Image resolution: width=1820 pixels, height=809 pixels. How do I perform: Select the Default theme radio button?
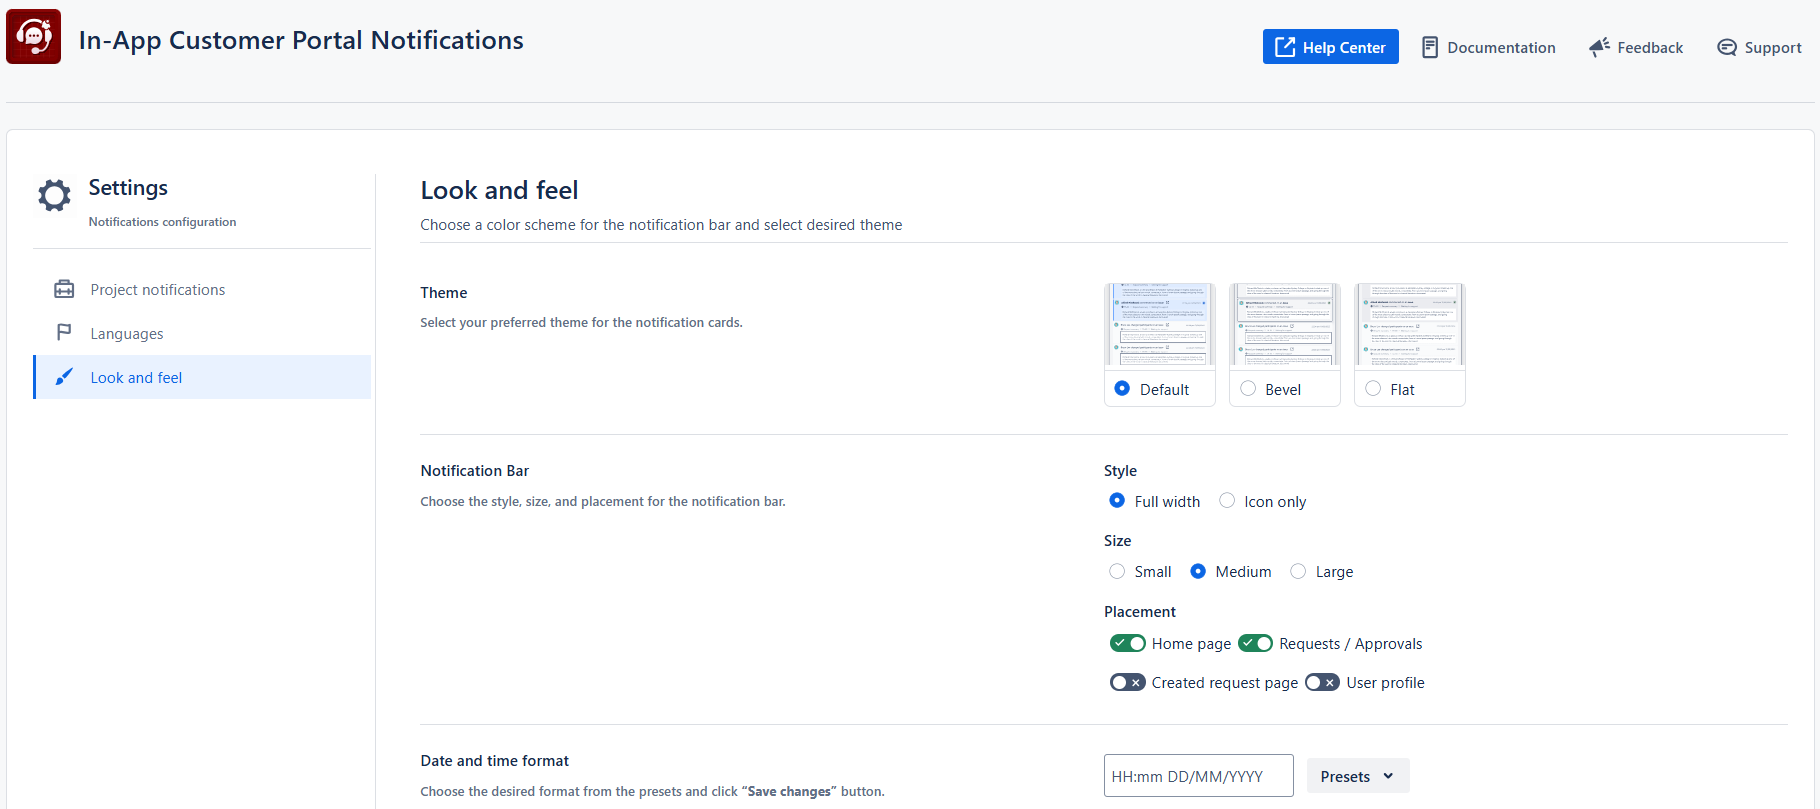coord(1122,389)
